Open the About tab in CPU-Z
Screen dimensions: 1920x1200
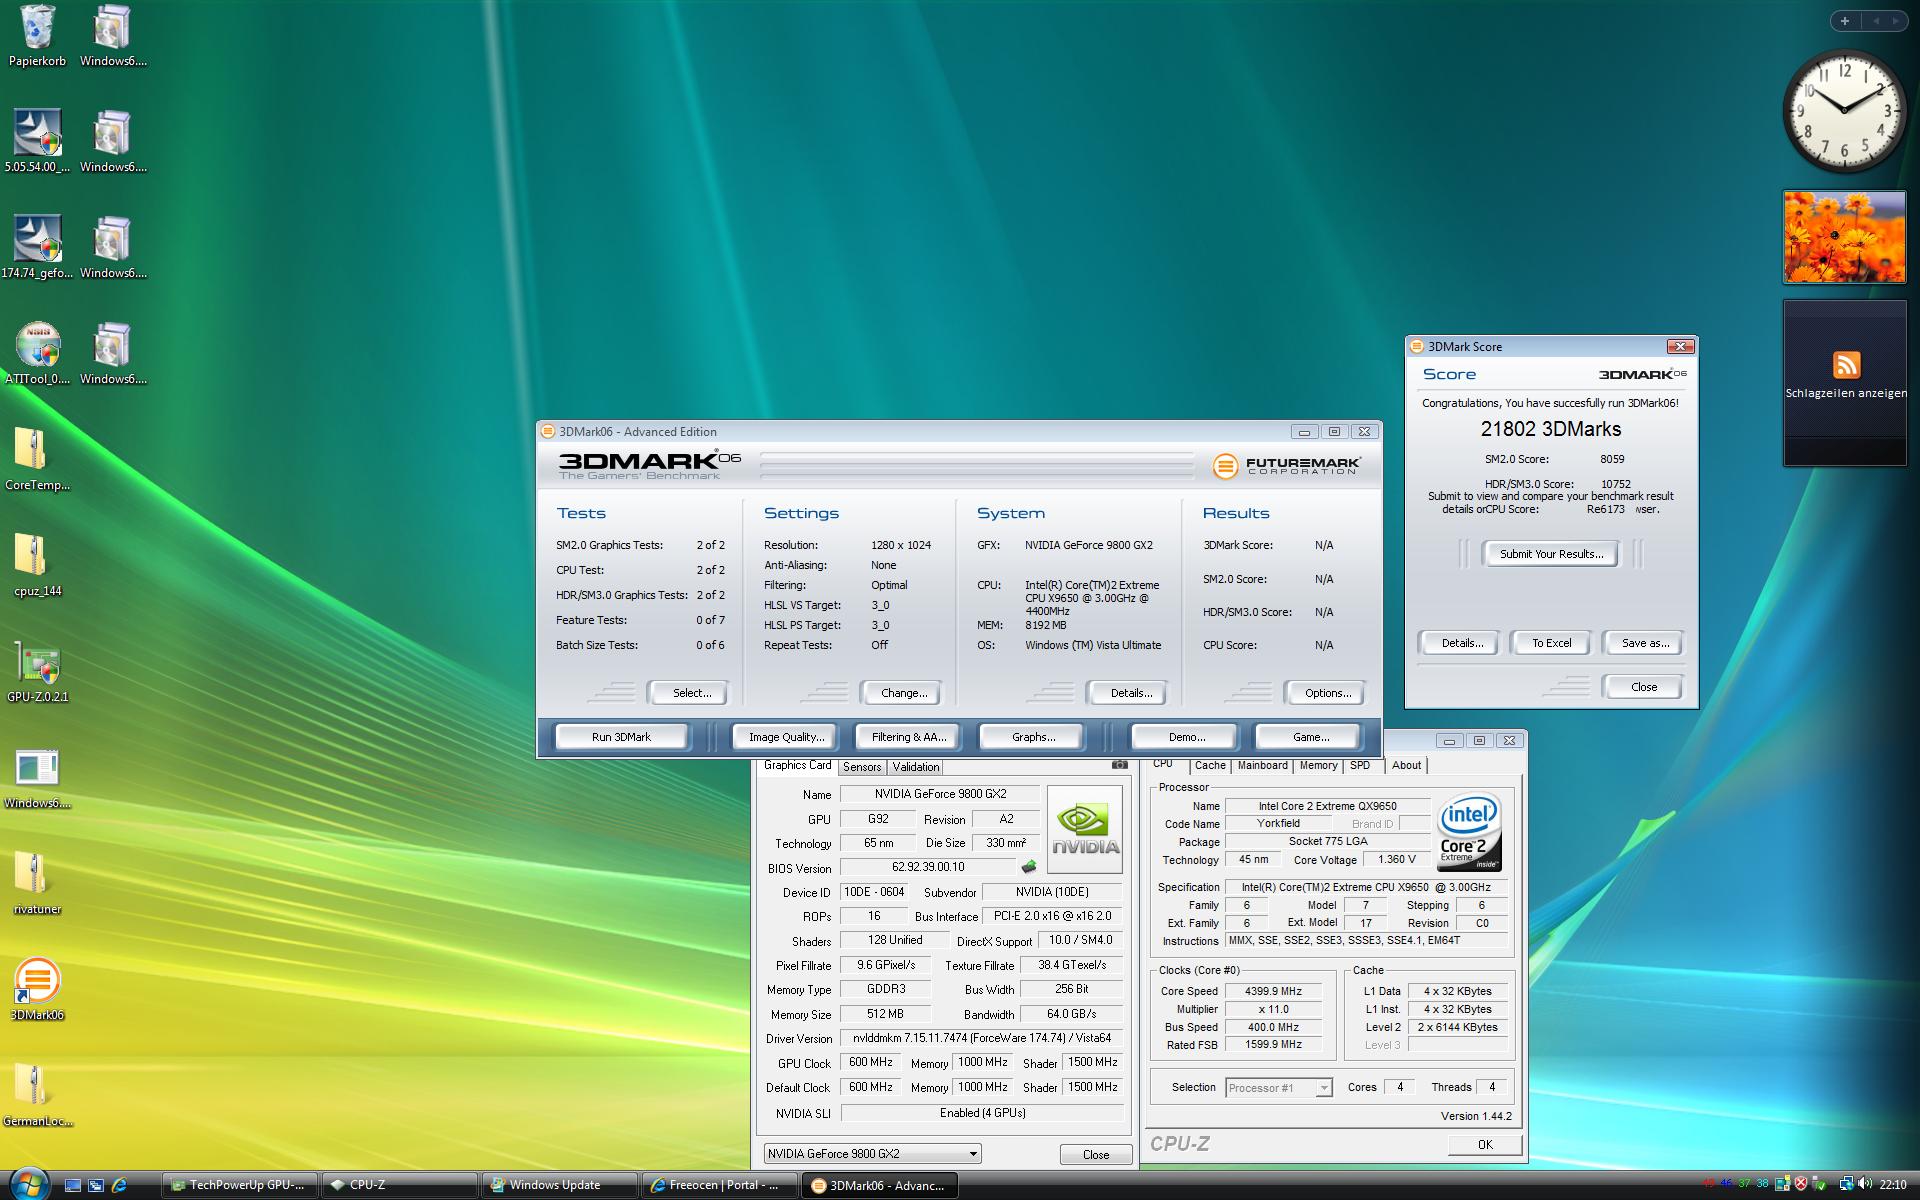1406,766
